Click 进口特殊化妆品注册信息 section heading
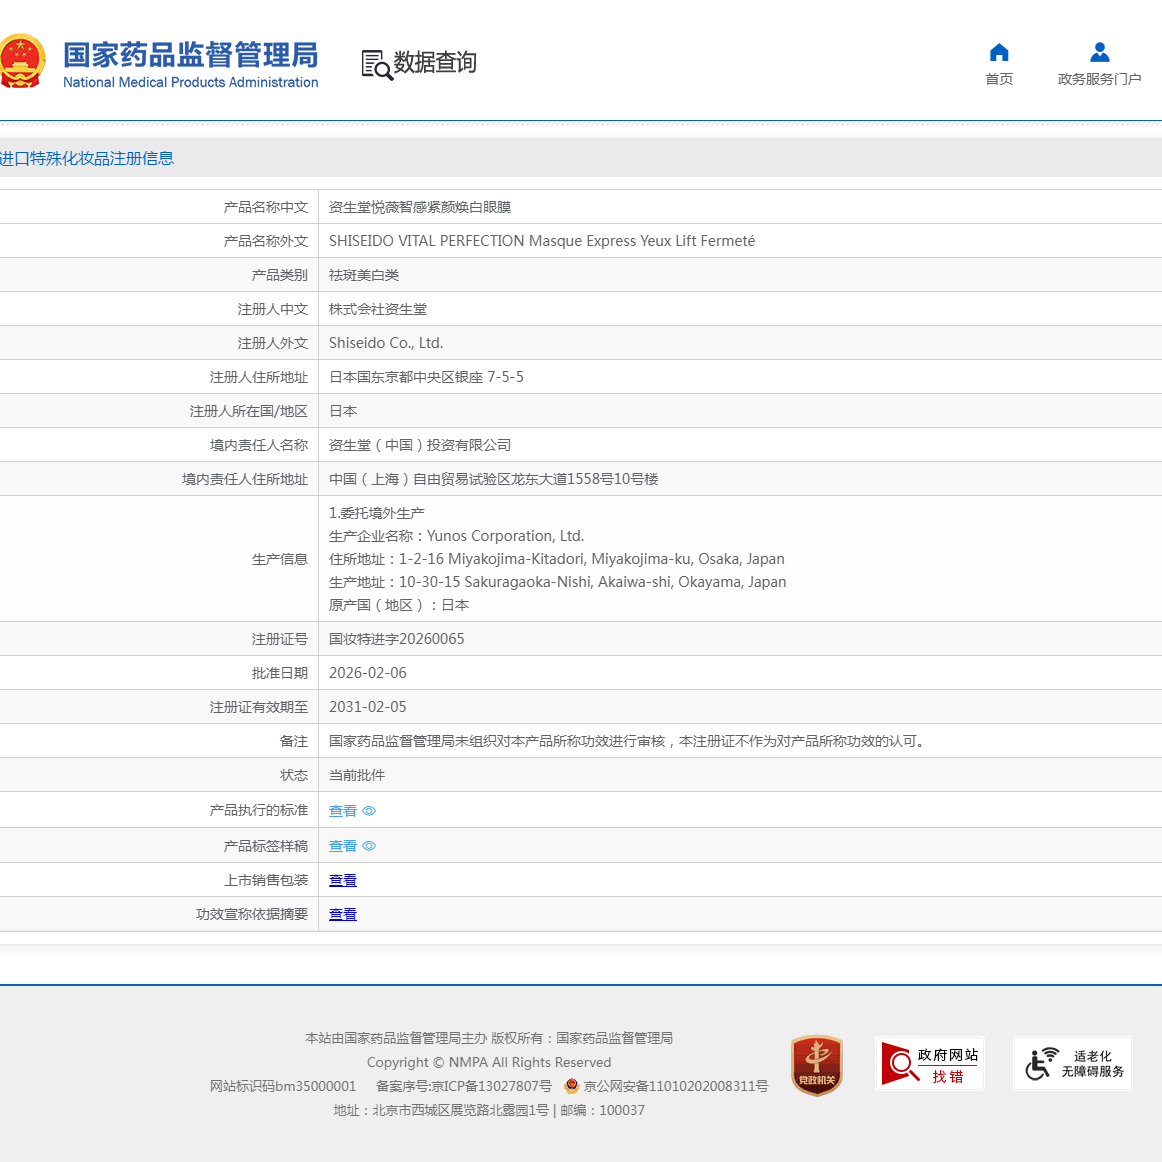Image resolution: width=1162 pixels, height=1162 pixels. tap(87, 158)
